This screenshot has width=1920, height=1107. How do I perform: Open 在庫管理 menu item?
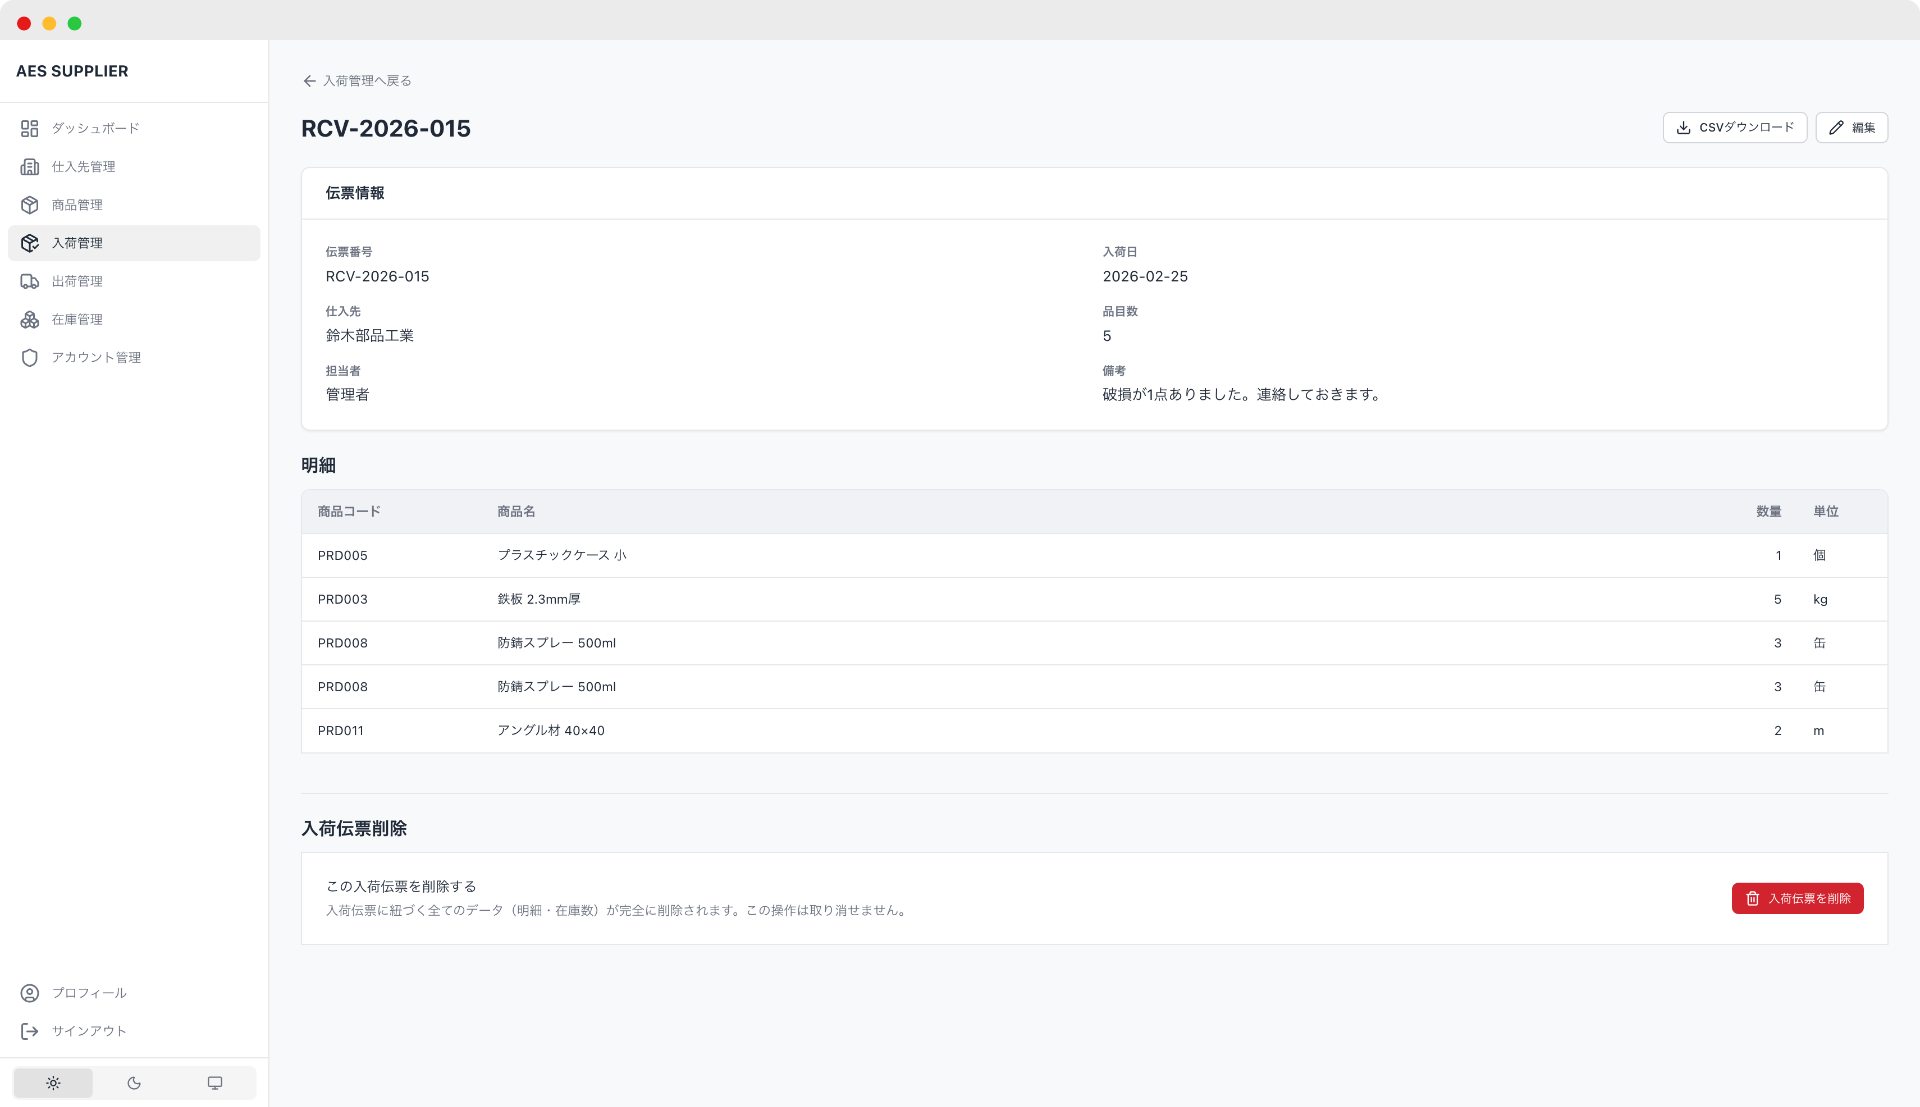point(77,320)
